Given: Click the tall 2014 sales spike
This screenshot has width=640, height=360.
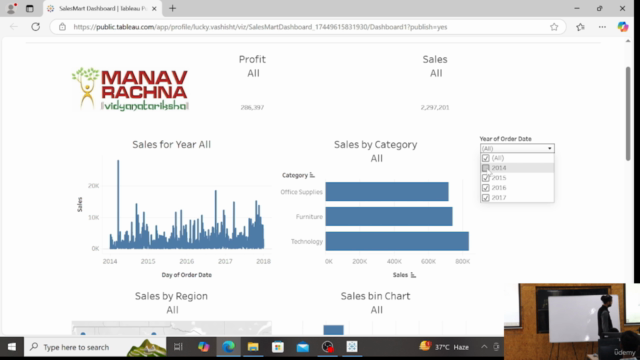Looking at the screenshot, I should coord(118,204).
